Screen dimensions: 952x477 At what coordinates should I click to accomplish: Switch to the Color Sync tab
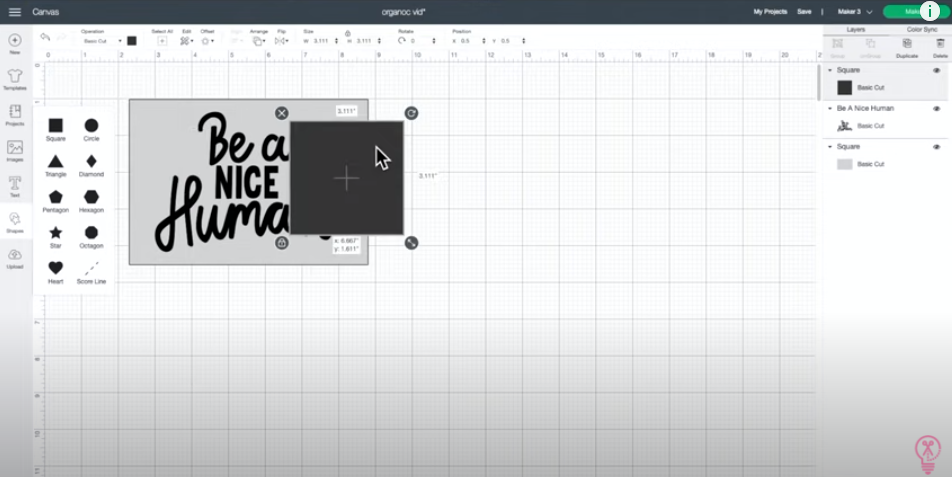pyautogui.click(x=922, y=29)
